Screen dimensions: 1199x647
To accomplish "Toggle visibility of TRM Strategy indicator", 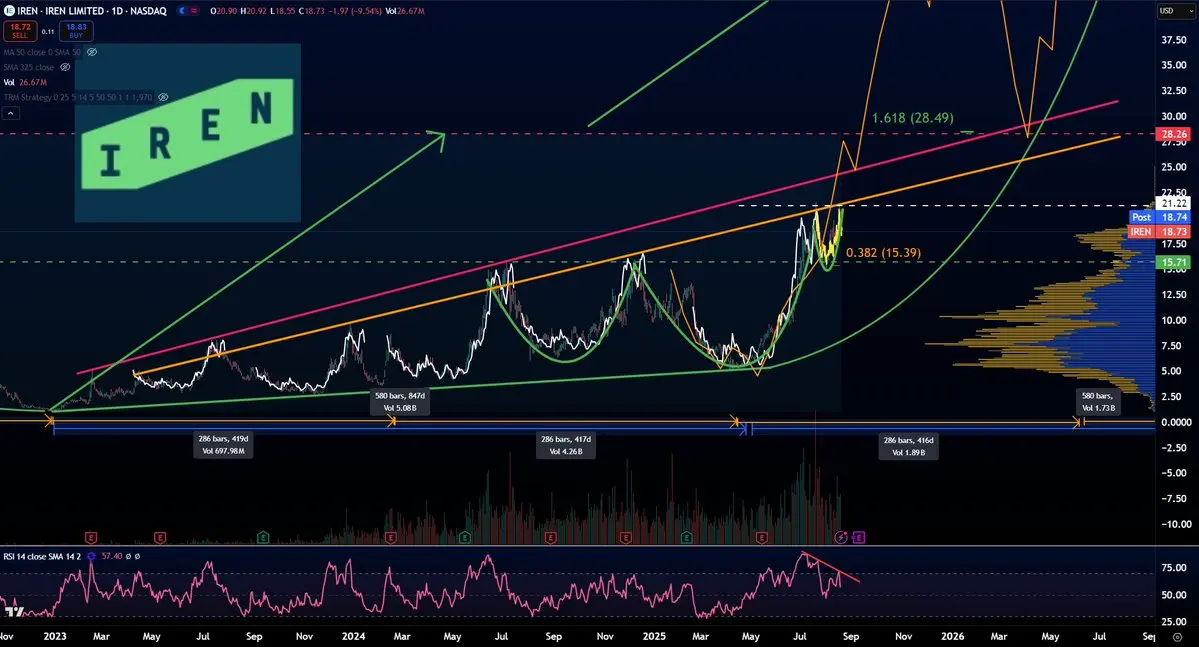I will [x=162, y=97].
